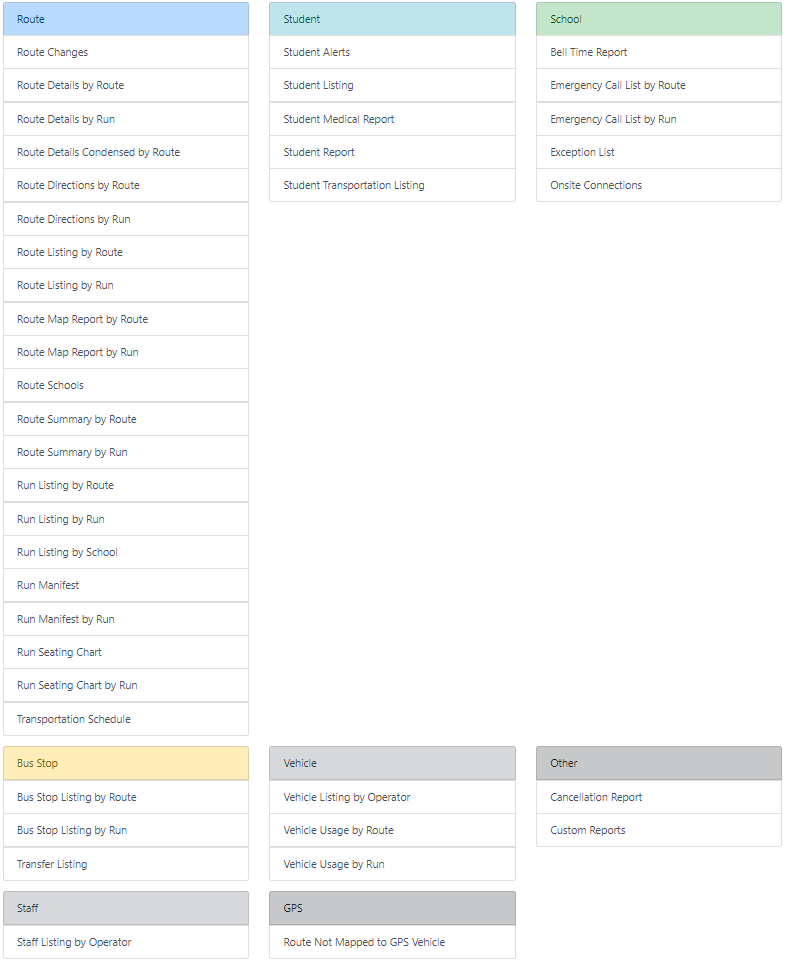The width and height of the screenshot is (786, 962).
Task: Open the Bell Time Report
Action: coord(588,52)
